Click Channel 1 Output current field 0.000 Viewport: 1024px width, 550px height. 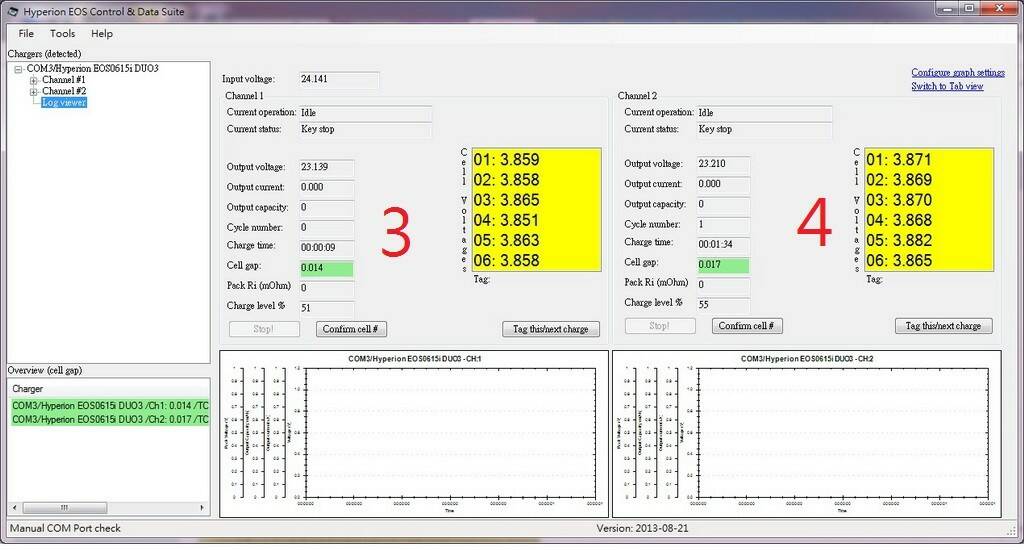327,187
